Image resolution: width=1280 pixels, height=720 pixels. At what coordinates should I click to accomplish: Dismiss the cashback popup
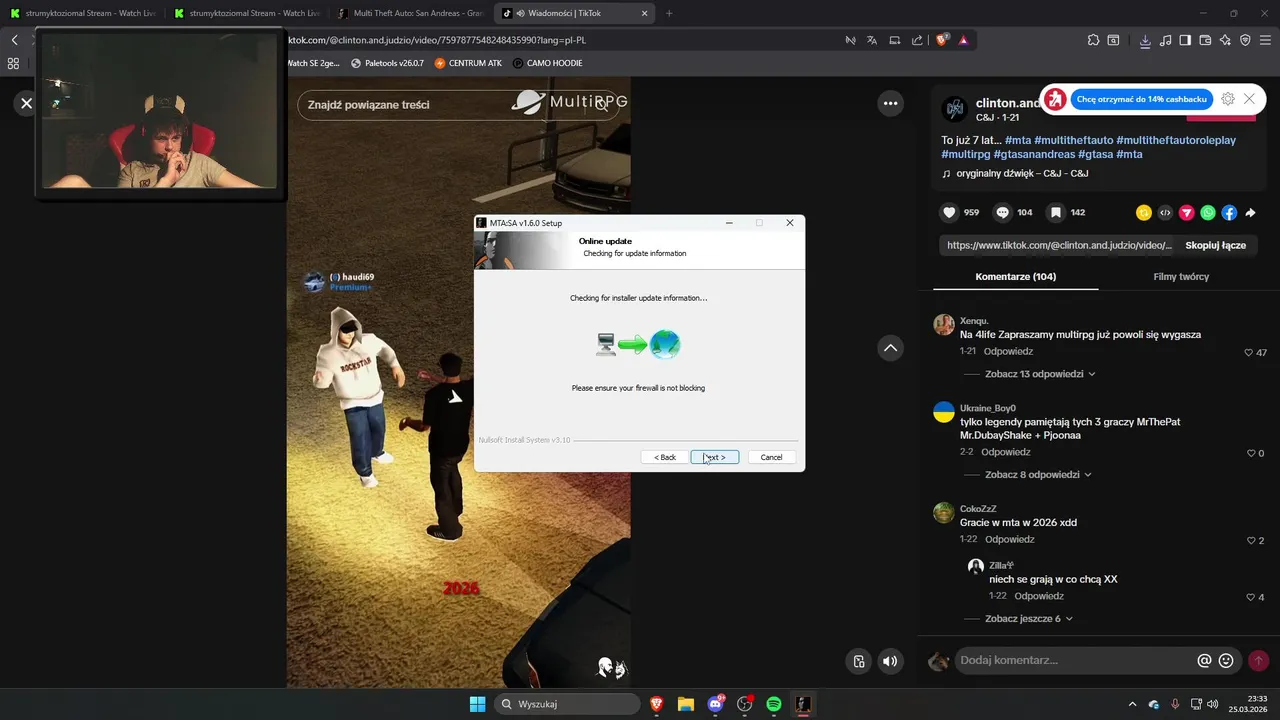click(x=1250, y=99)
